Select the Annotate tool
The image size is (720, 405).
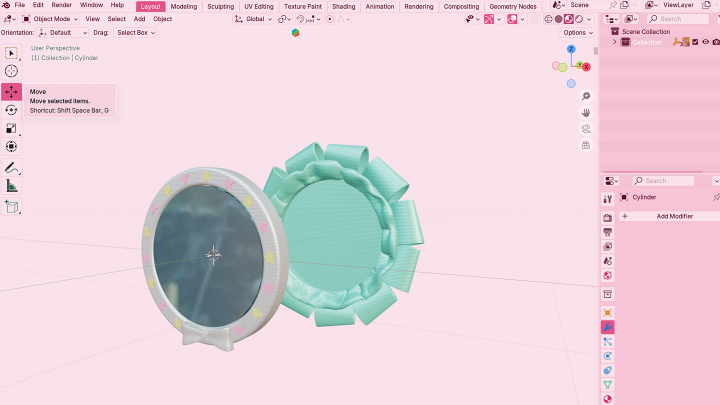11,168
